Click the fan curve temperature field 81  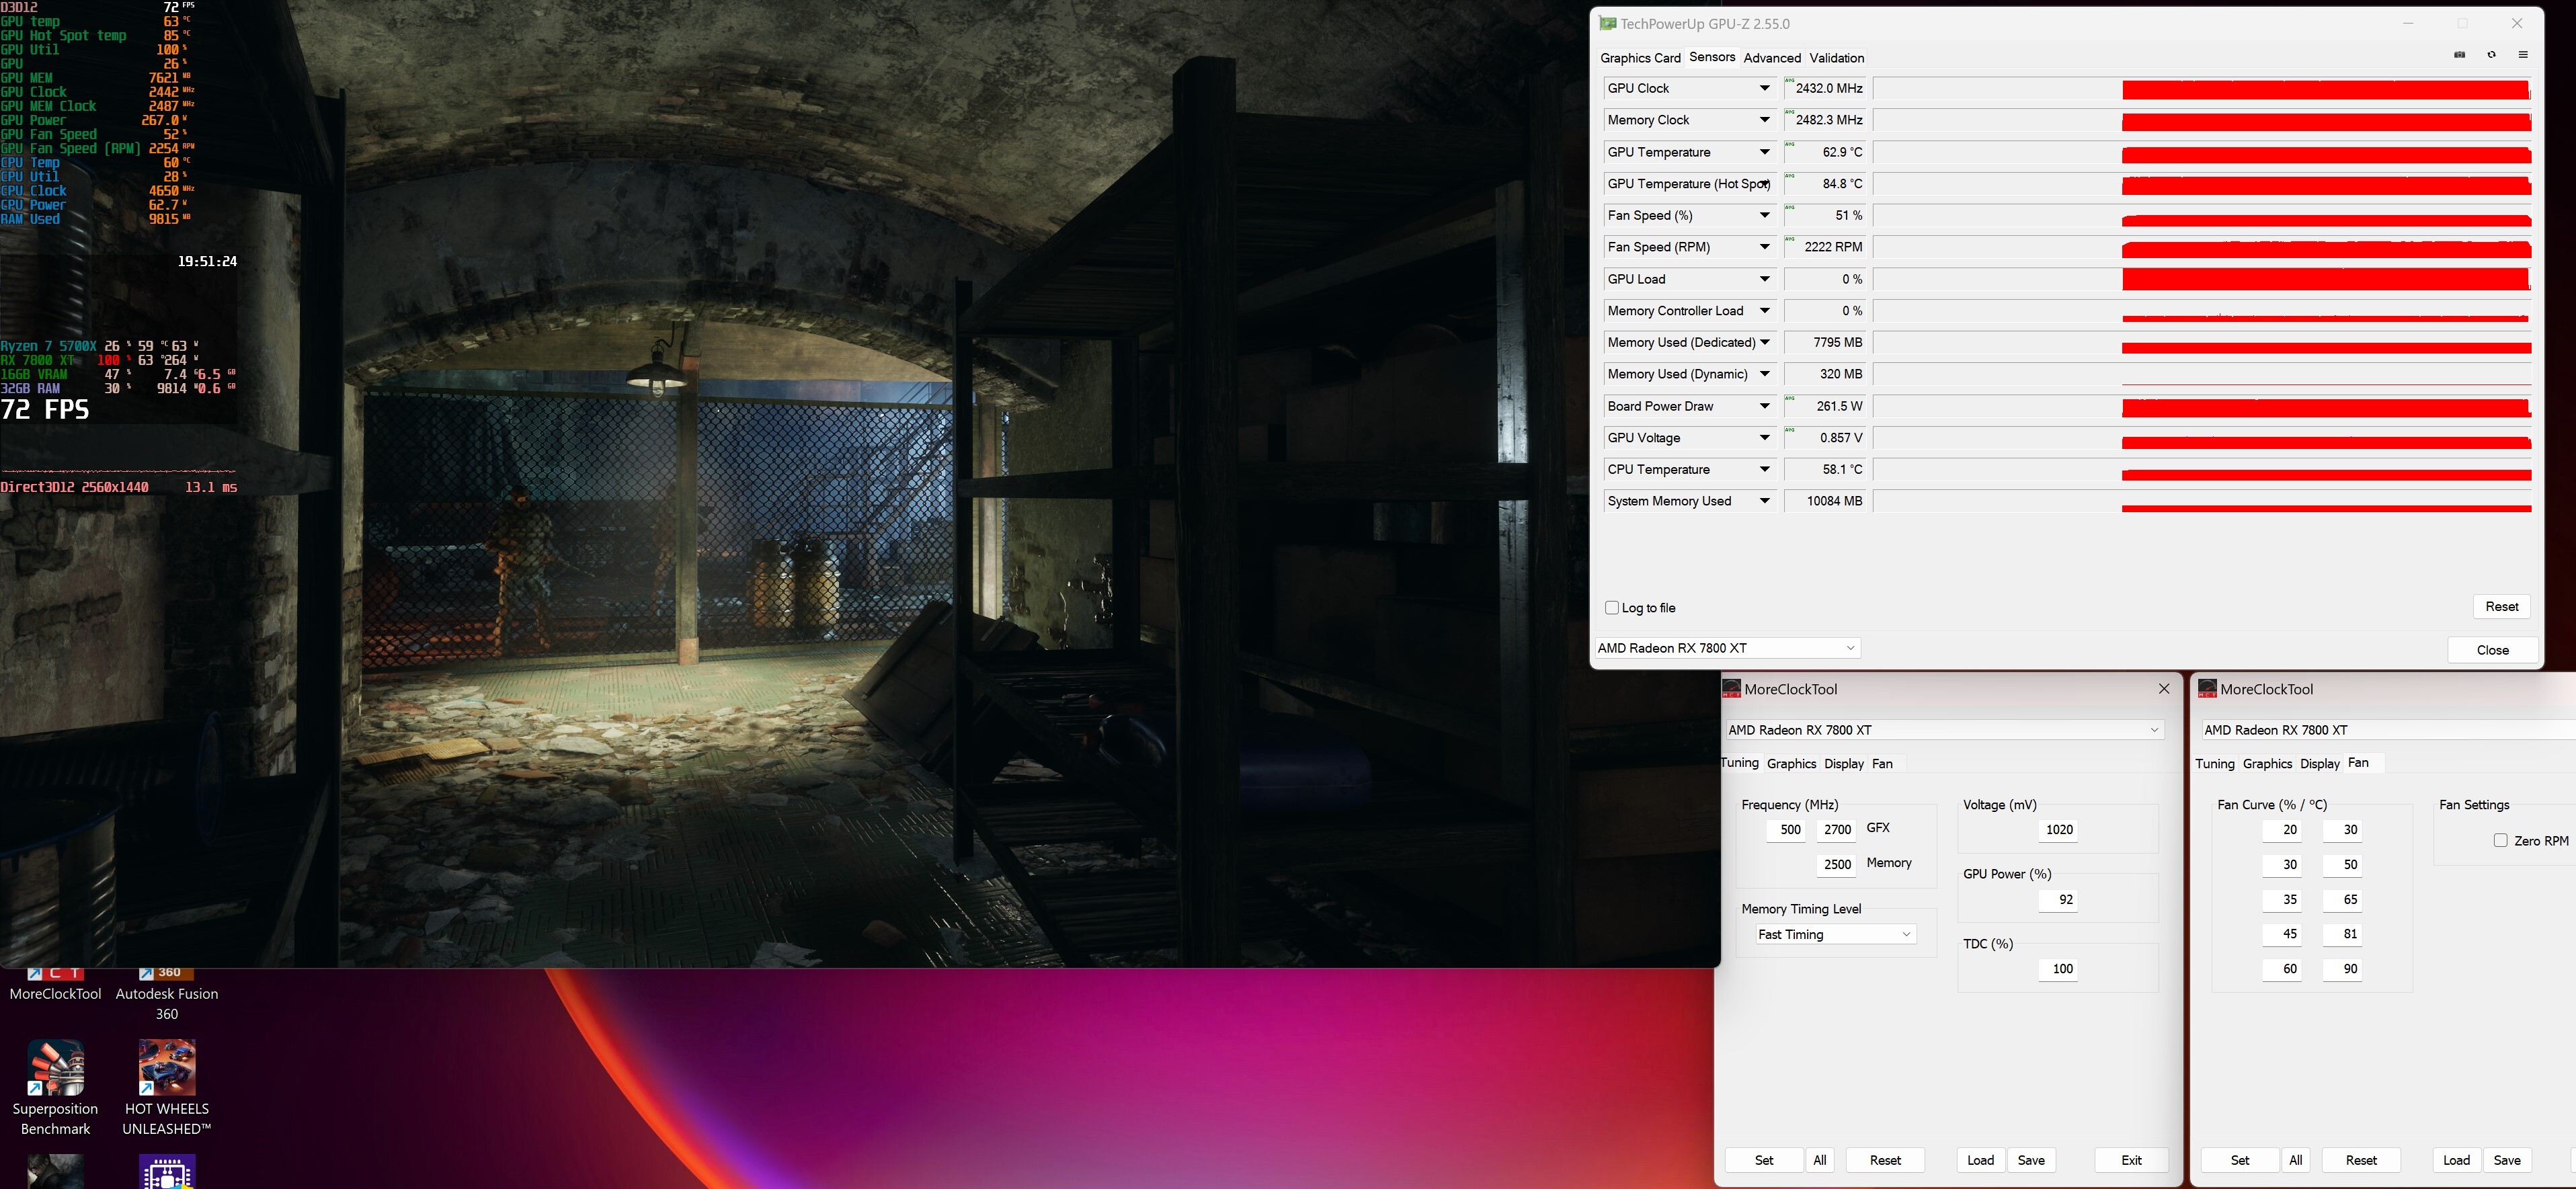[2342, 934]
